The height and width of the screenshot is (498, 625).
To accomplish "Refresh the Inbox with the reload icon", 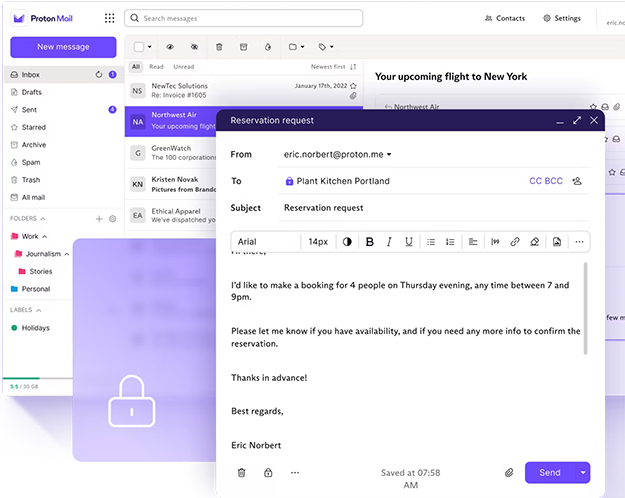I will (x=98, y=75).
